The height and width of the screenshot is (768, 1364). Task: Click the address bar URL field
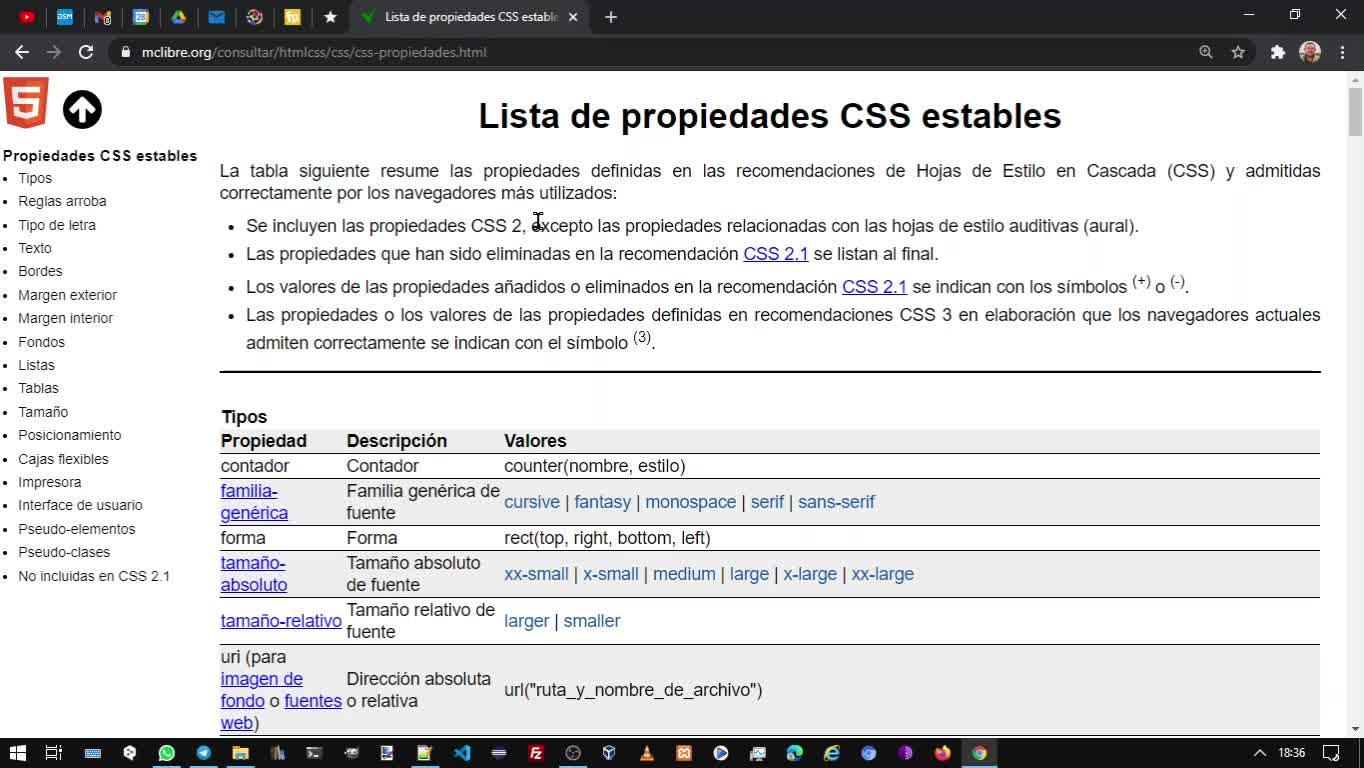[650, 52]
